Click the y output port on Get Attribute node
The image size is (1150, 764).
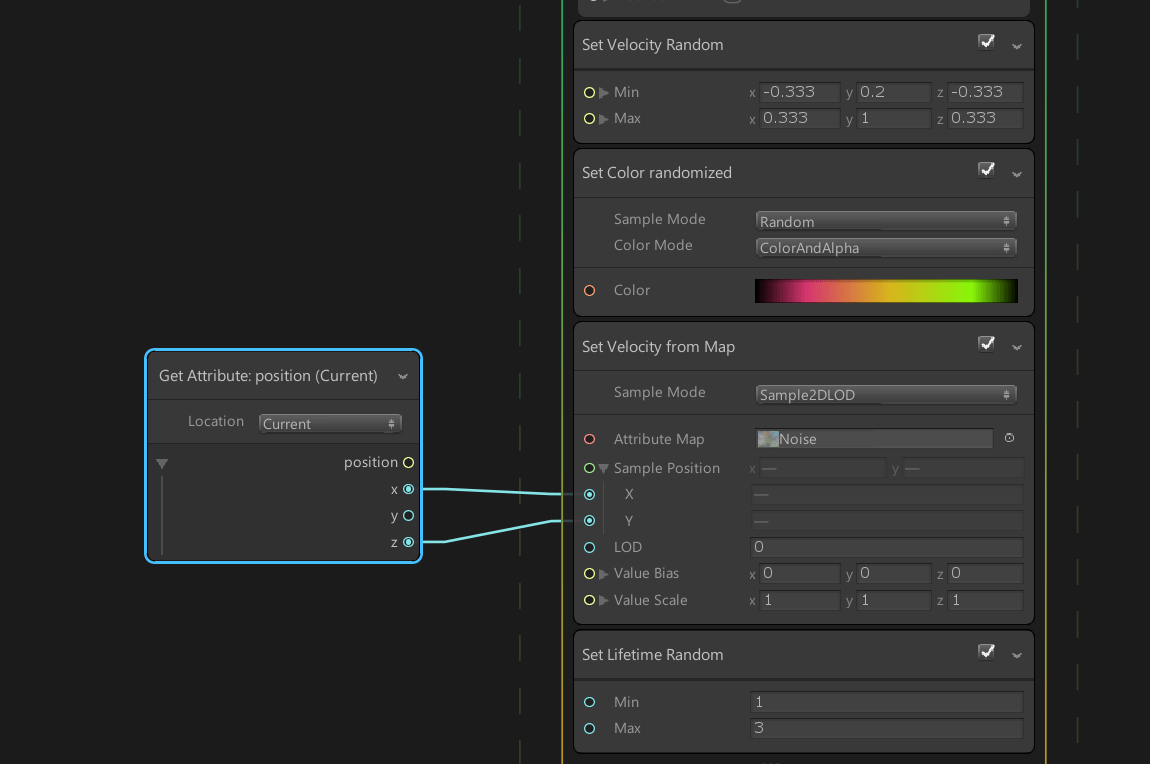click(x=408, y=515)
